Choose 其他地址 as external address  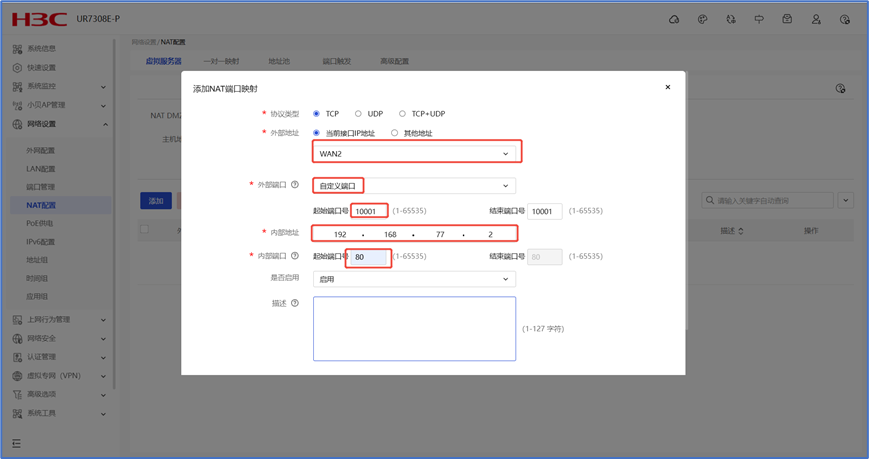tap(394, 133)
